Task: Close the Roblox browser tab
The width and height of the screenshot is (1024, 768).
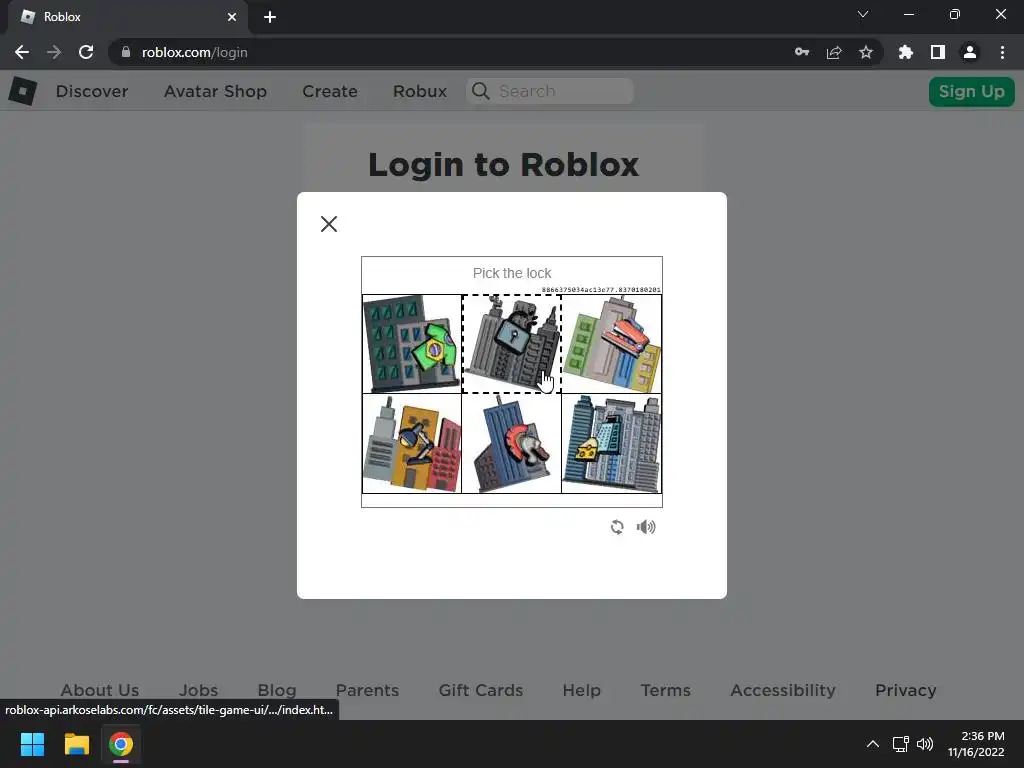Action: point(232,17)
